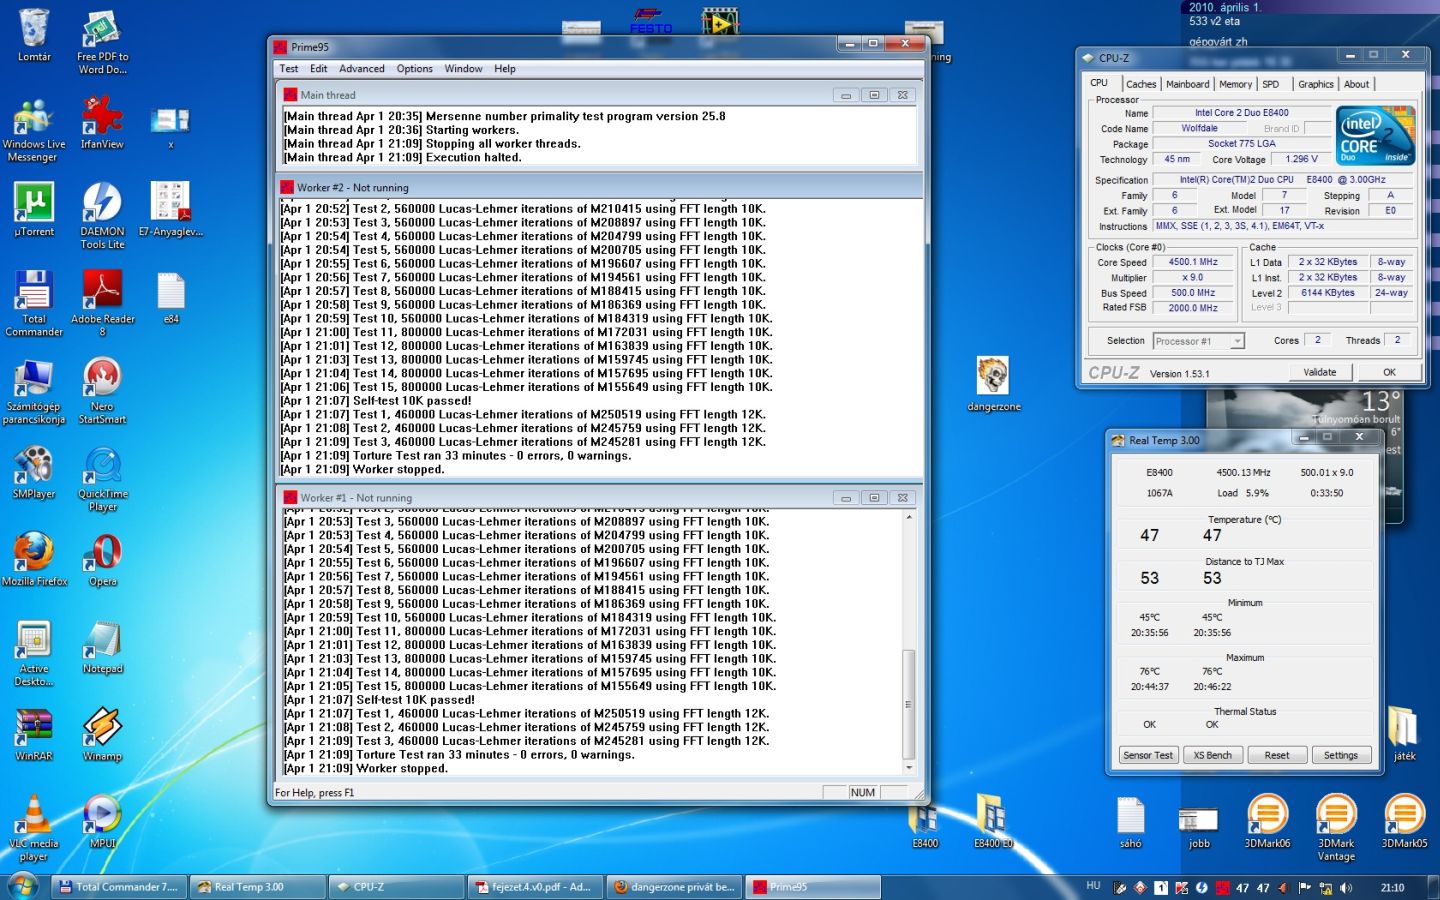Open the Advanced menu in Prime95
This screenshot has height=900, width=1440.
[362, 69]
